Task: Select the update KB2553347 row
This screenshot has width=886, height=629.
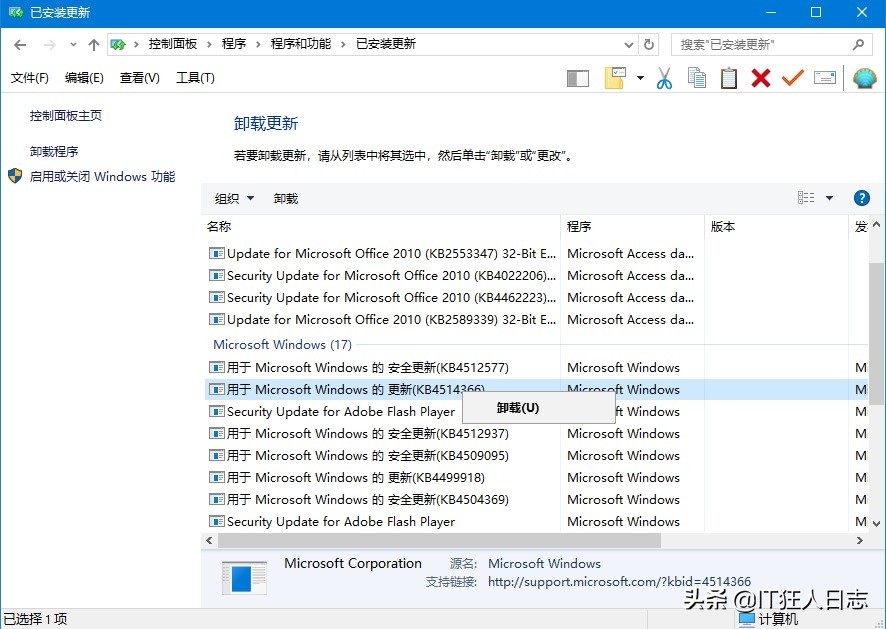Action: pos(535,253)
